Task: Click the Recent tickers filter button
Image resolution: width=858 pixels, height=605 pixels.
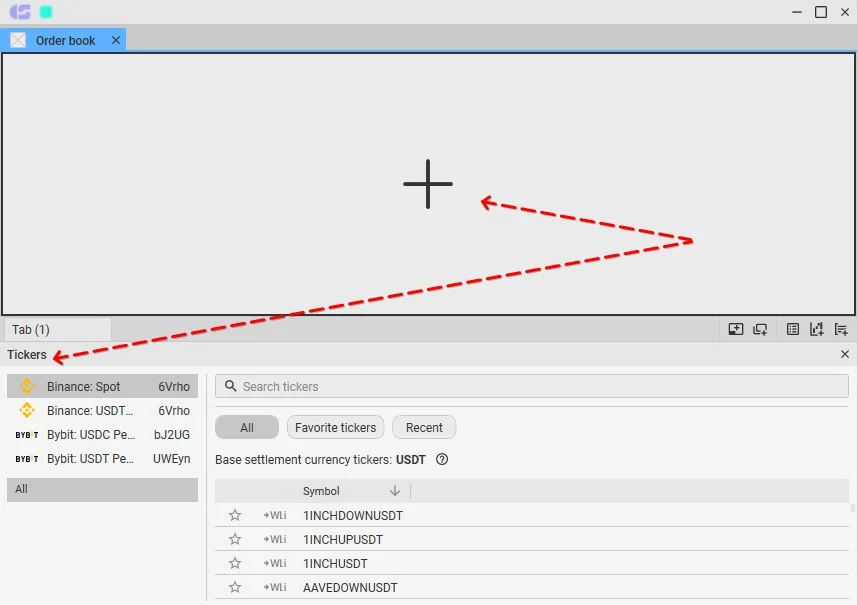Action: (x=424, y=428)
